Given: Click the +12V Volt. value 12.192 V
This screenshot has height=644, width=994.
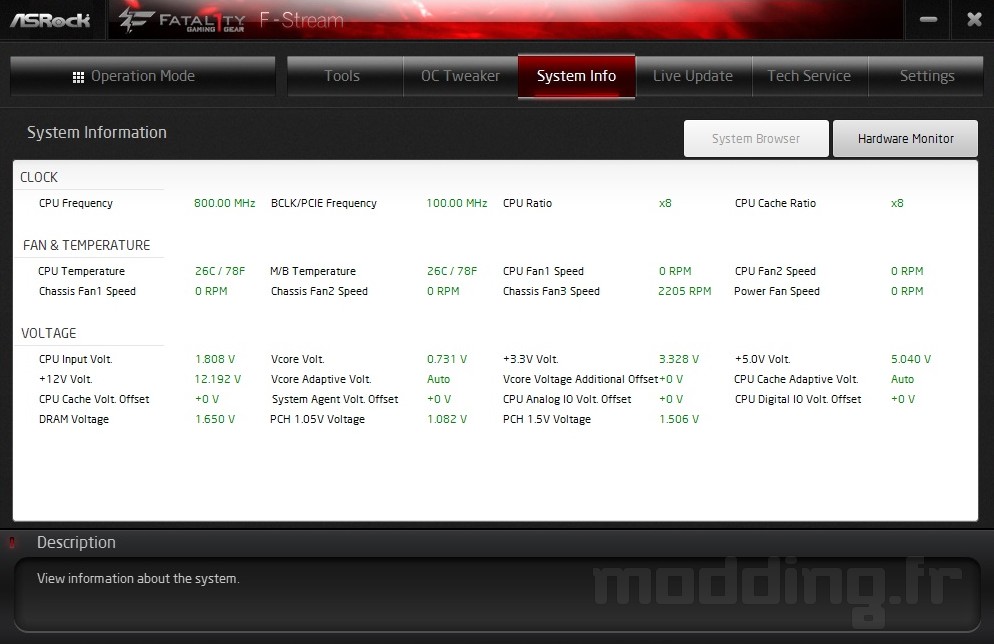Looking at the screenshot, I should (x=217, y=380).
